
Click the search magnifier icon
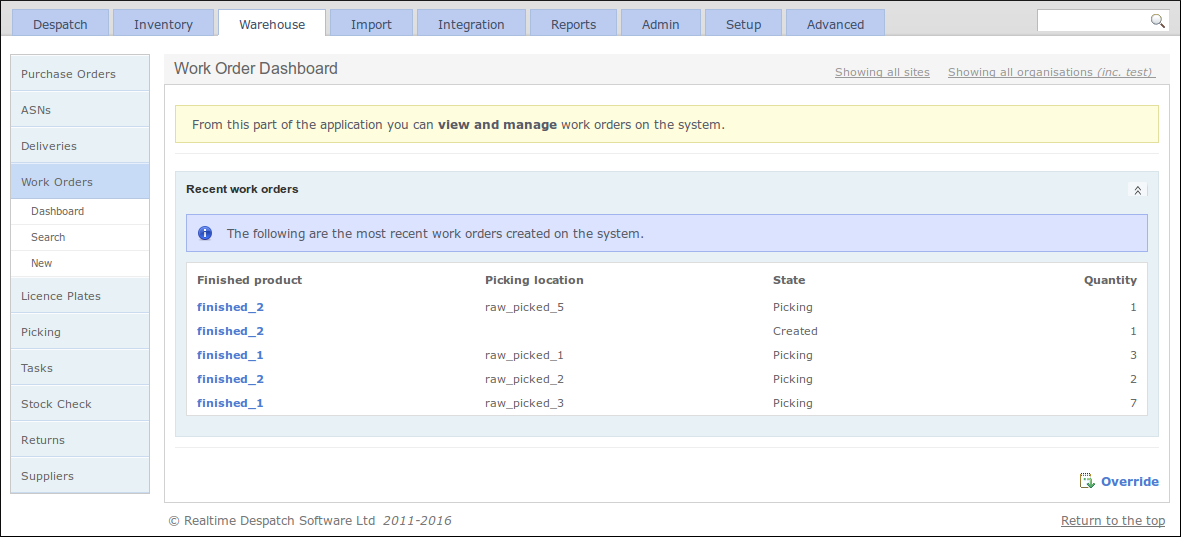[1158, 21]
